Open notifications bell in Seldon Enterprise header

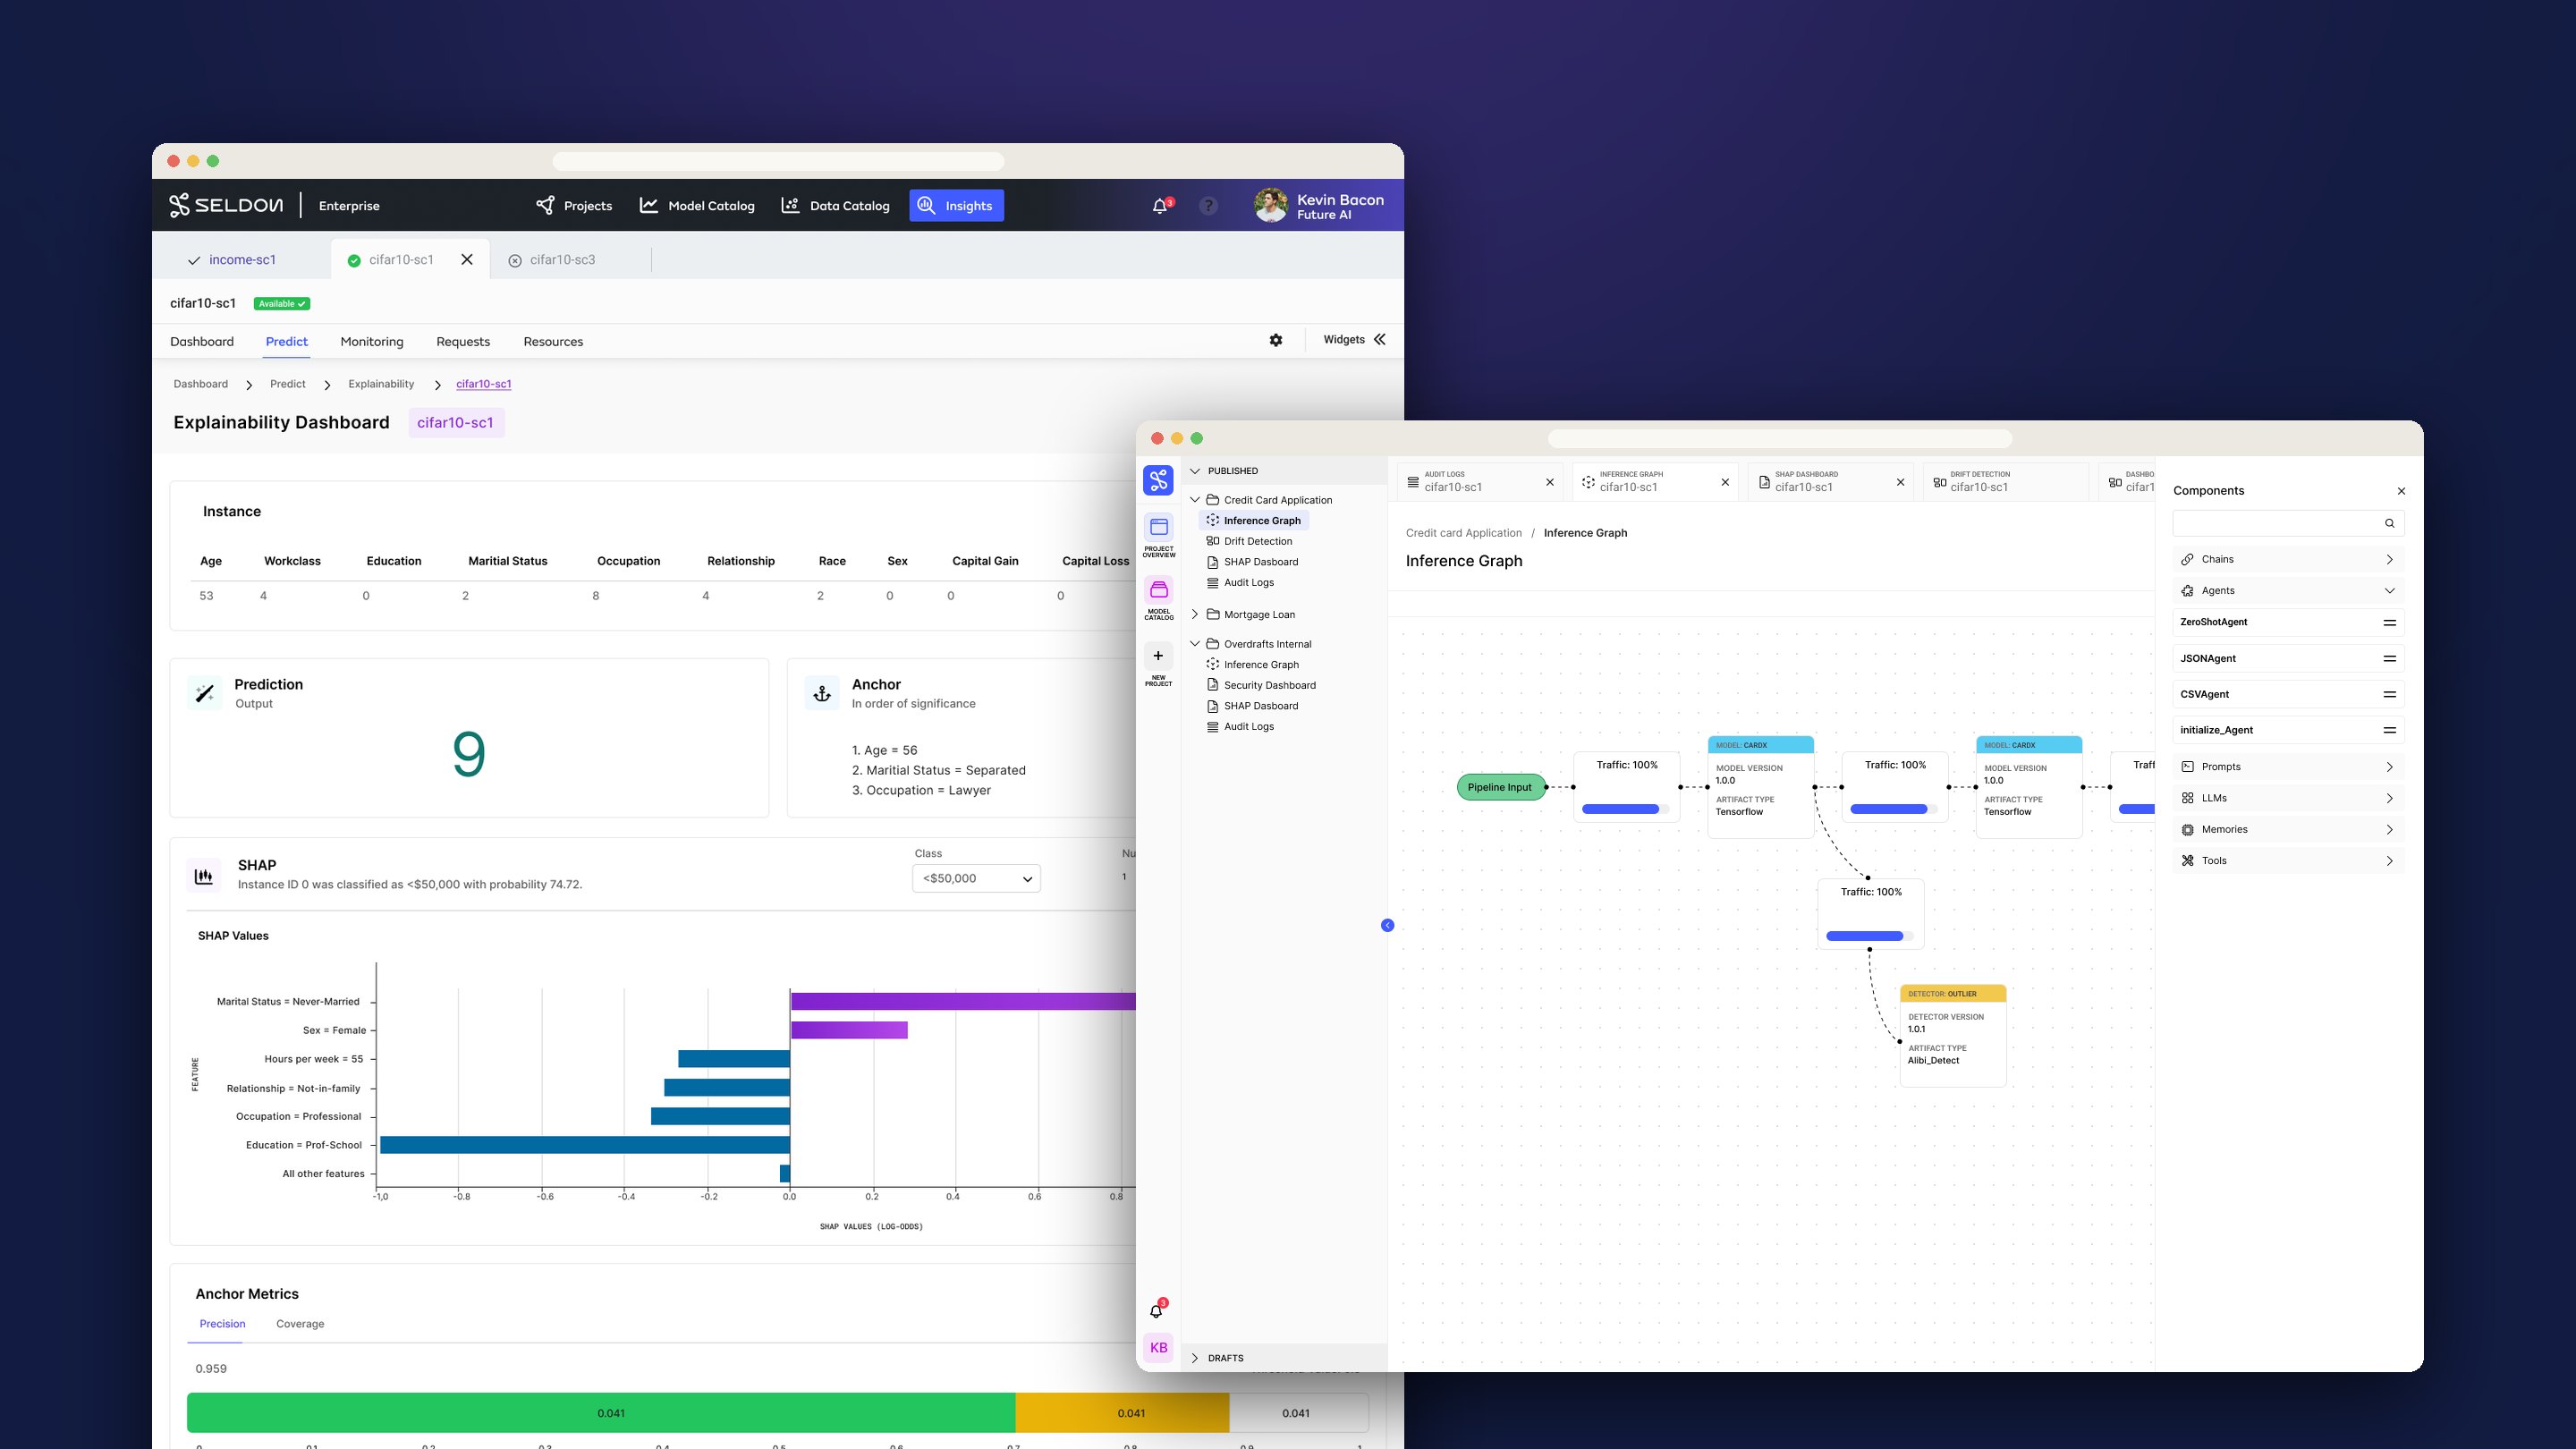tap(1160, 206)
